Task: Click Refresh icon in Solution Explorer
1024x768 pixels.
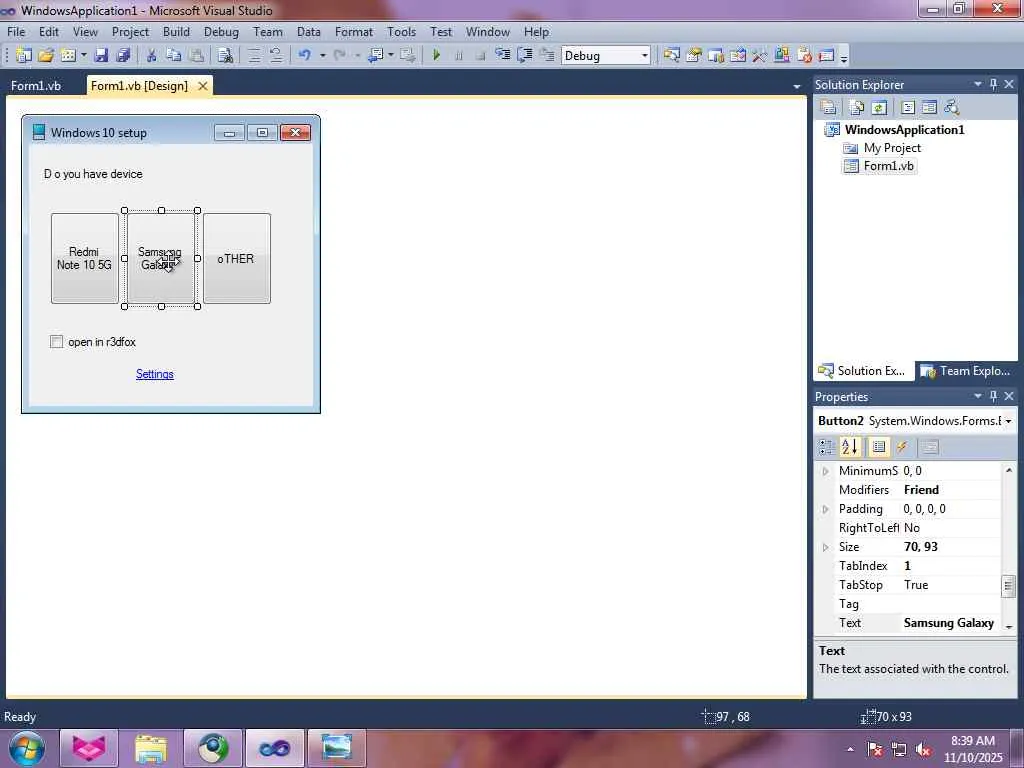Action: 879,107
